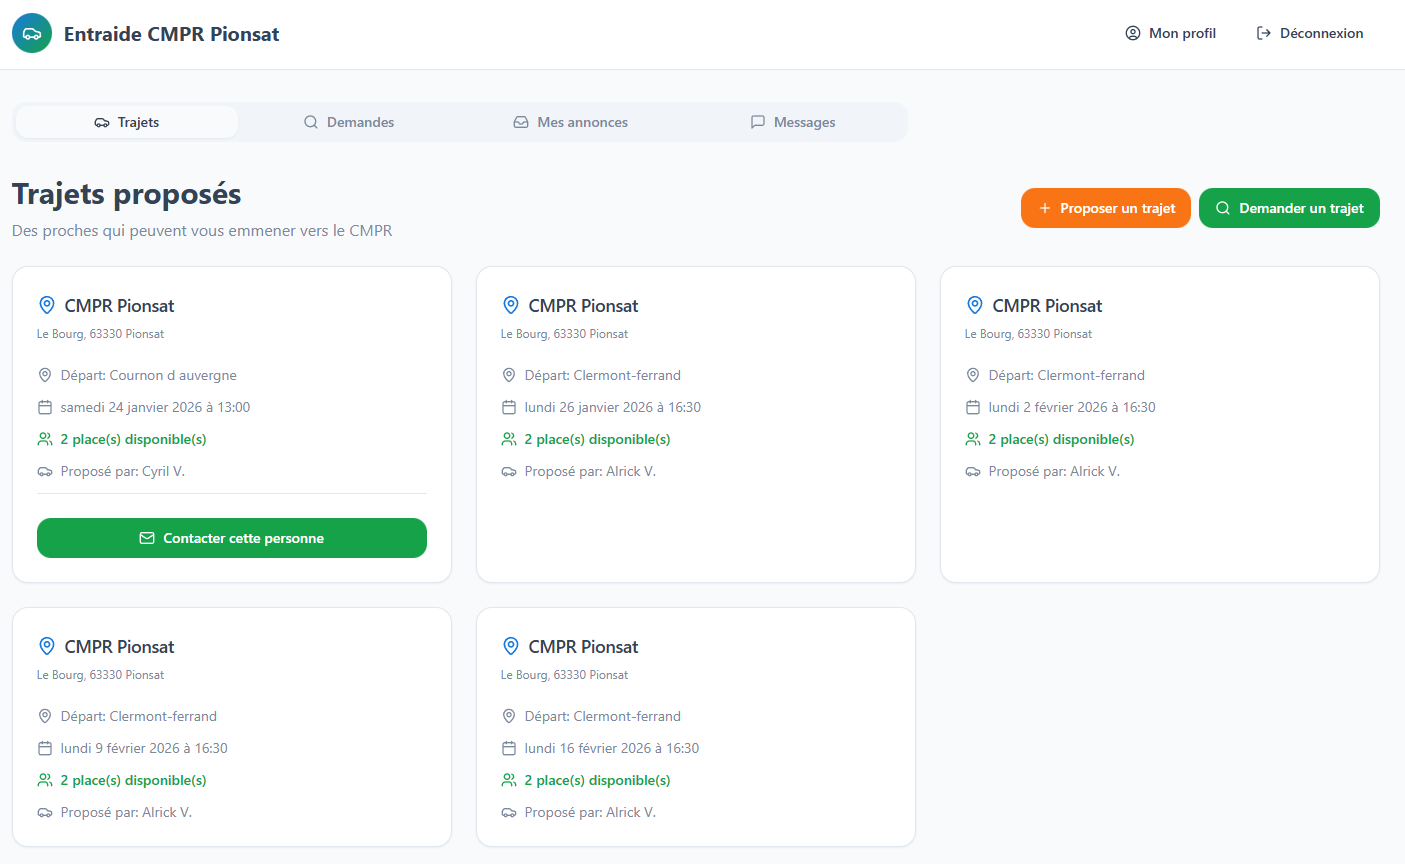Screen dimensions: 1405x864
Task: Click the user profile icon in header
Action: click(x=1132, y=33)
